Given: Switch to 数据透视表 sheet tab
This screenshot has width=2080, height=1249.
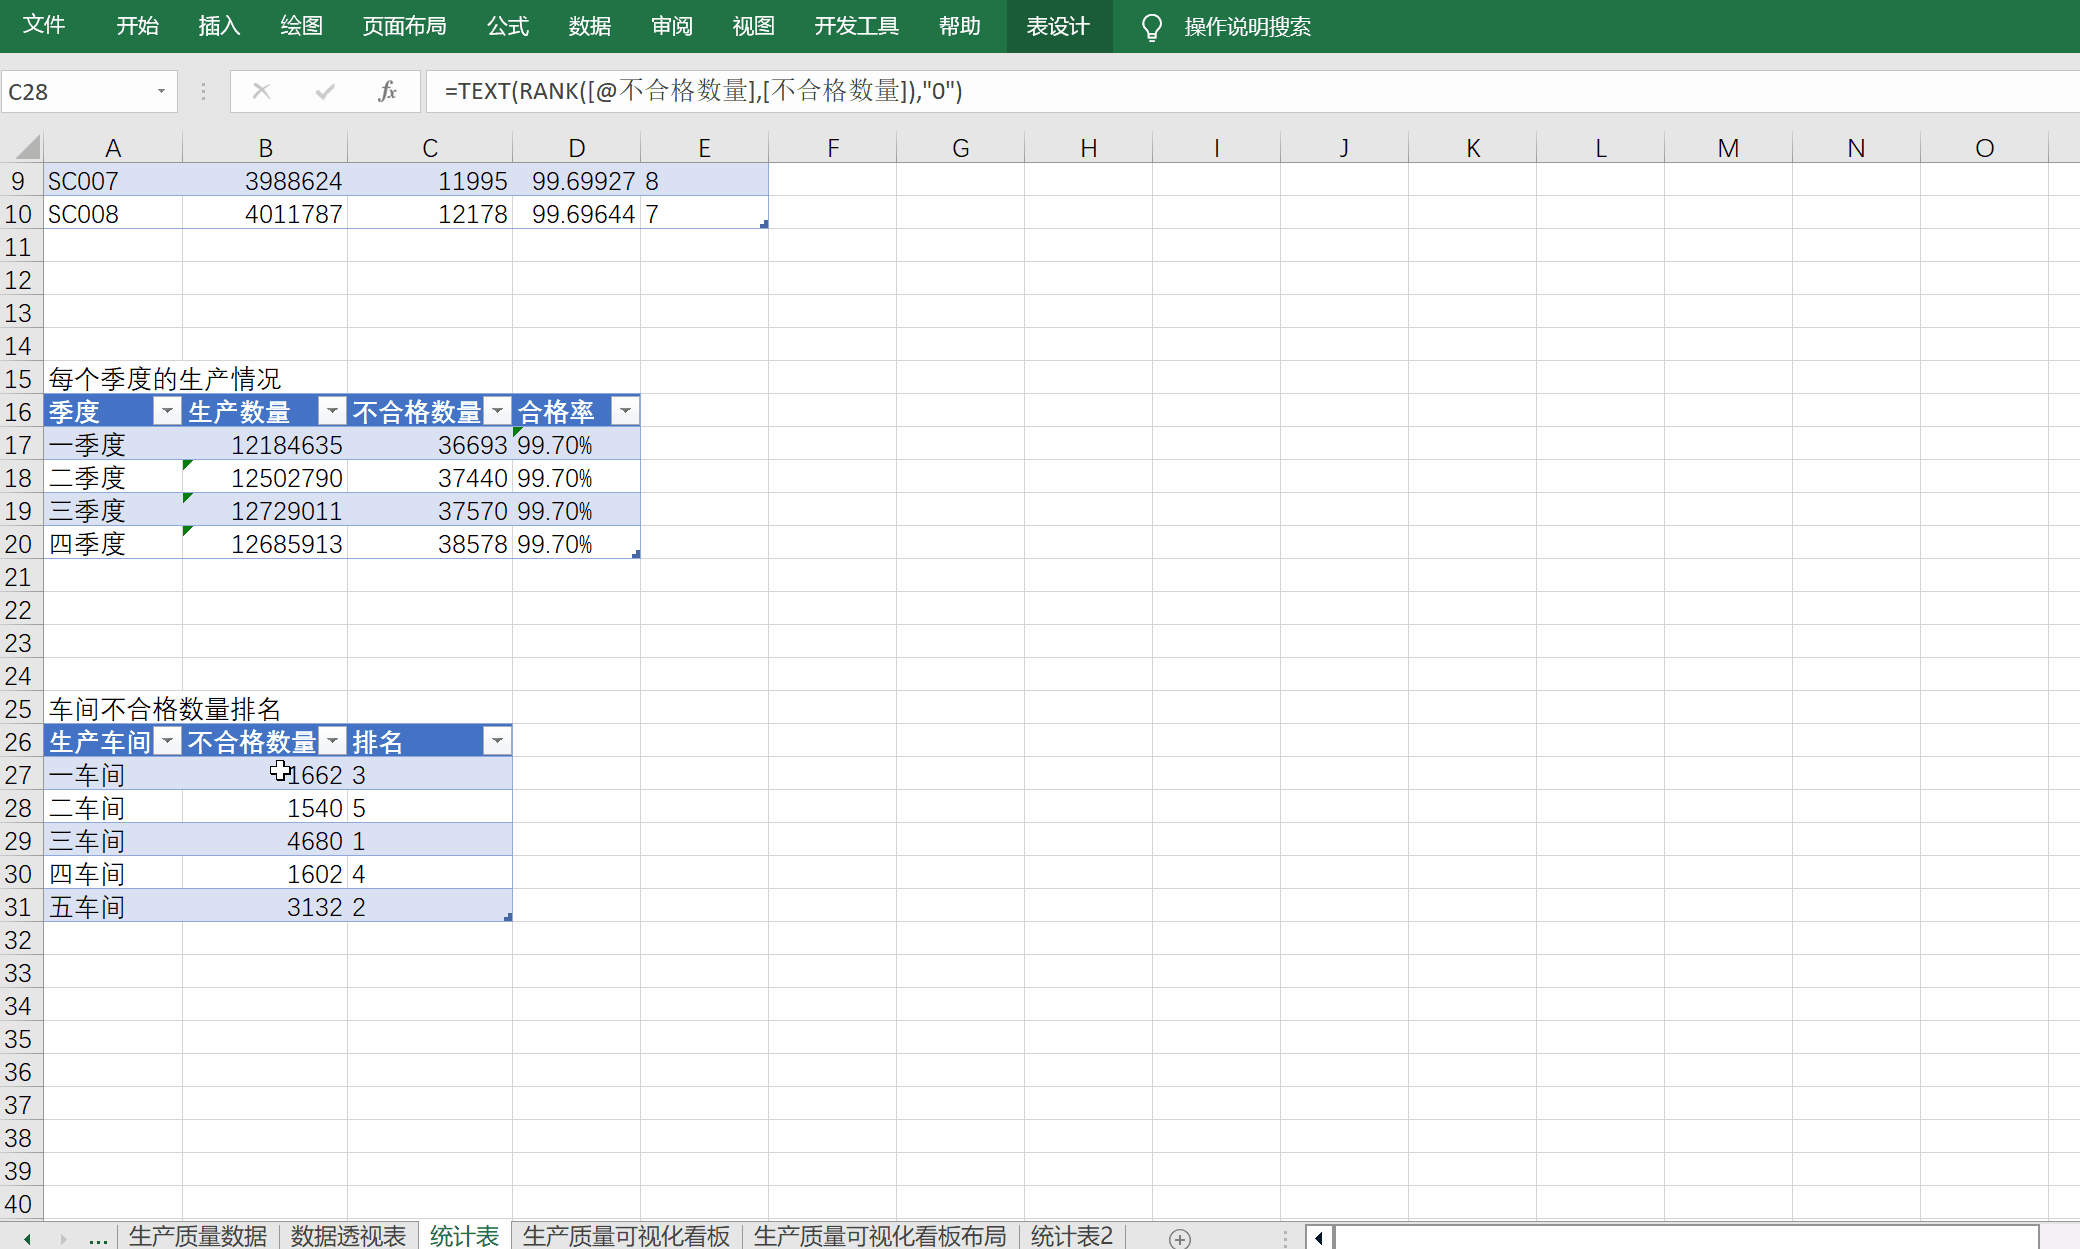Looking at the screenshot, I should click(348, 1236).
